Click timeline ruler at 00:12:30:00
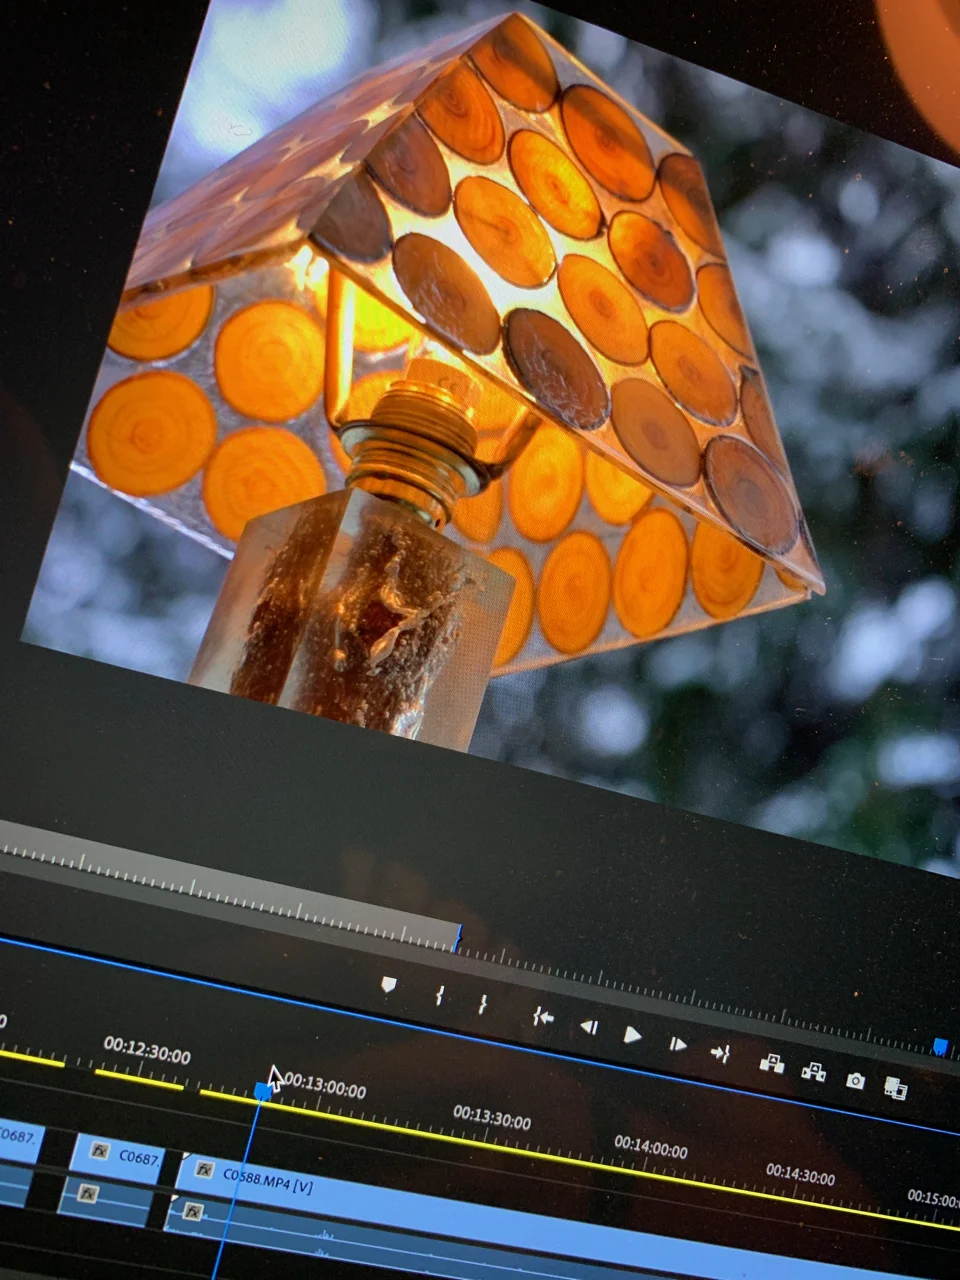The height and width of the screenshot is (1280, 960). click(x=147, y=1051)
